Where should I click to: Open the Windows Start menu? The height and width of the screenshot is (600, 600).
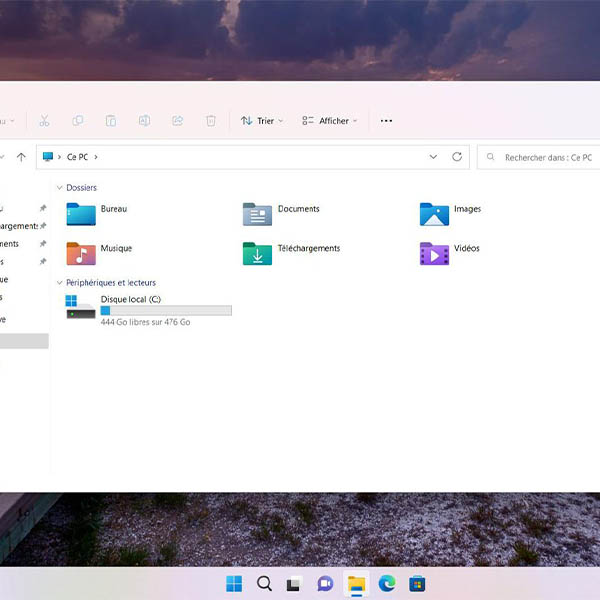click(234, 583)
